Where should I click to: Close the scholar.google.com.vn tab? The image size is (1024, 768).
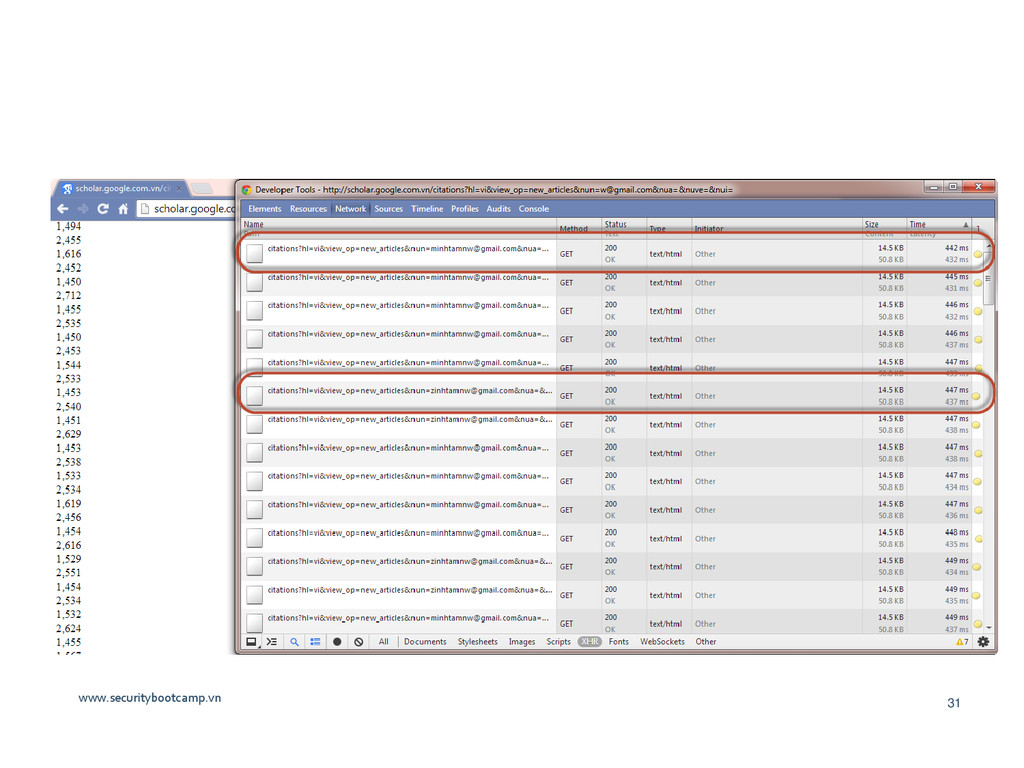[x=179, y=189]
